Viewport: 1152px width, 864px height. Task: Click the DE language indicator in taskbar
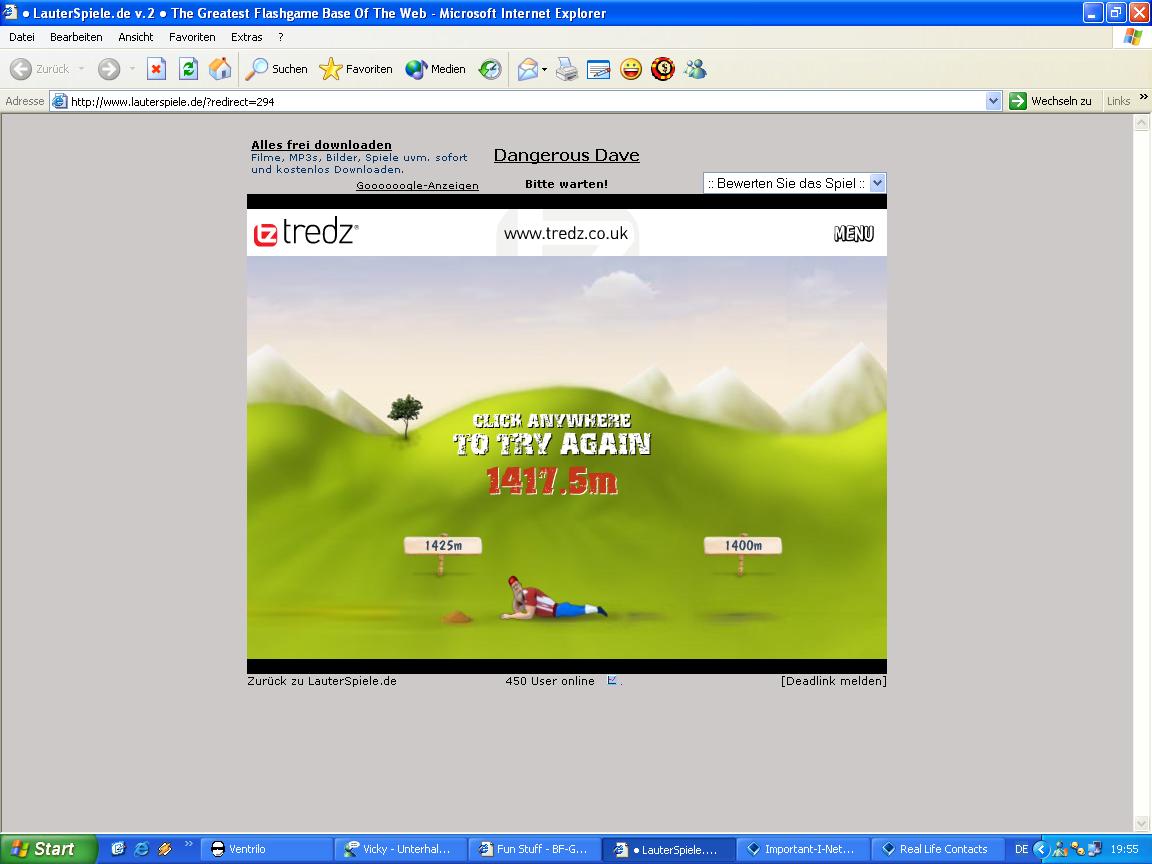click(1021, 849)
